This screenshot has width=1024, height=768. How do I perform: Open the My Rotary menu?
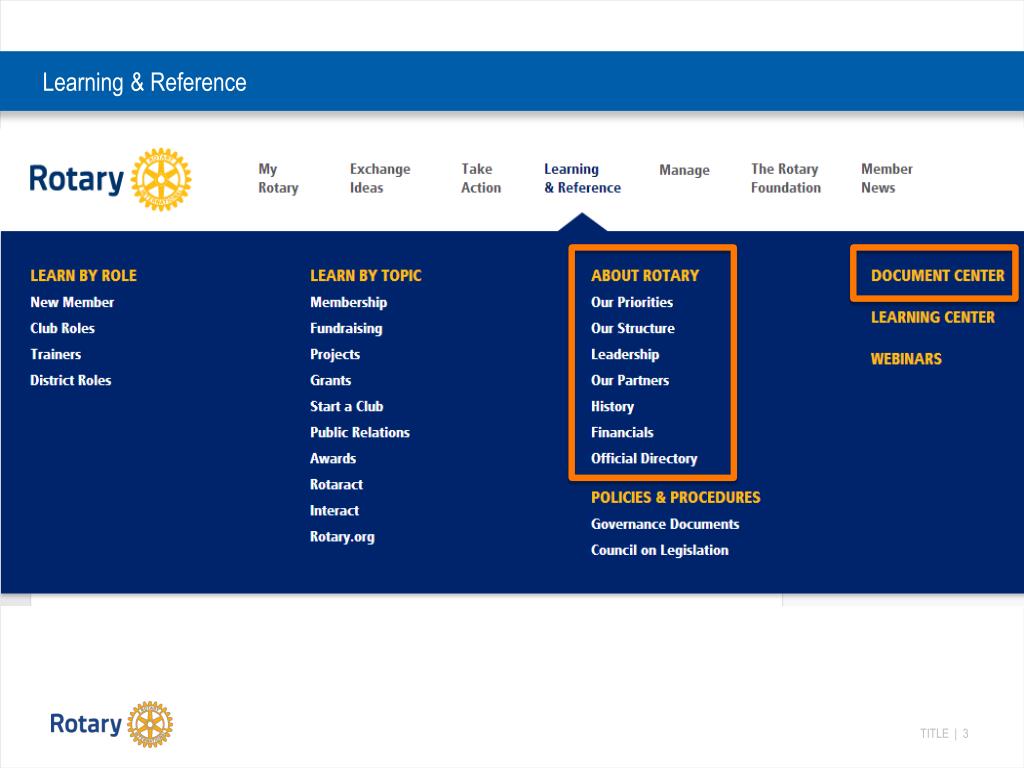coord(278,178)
